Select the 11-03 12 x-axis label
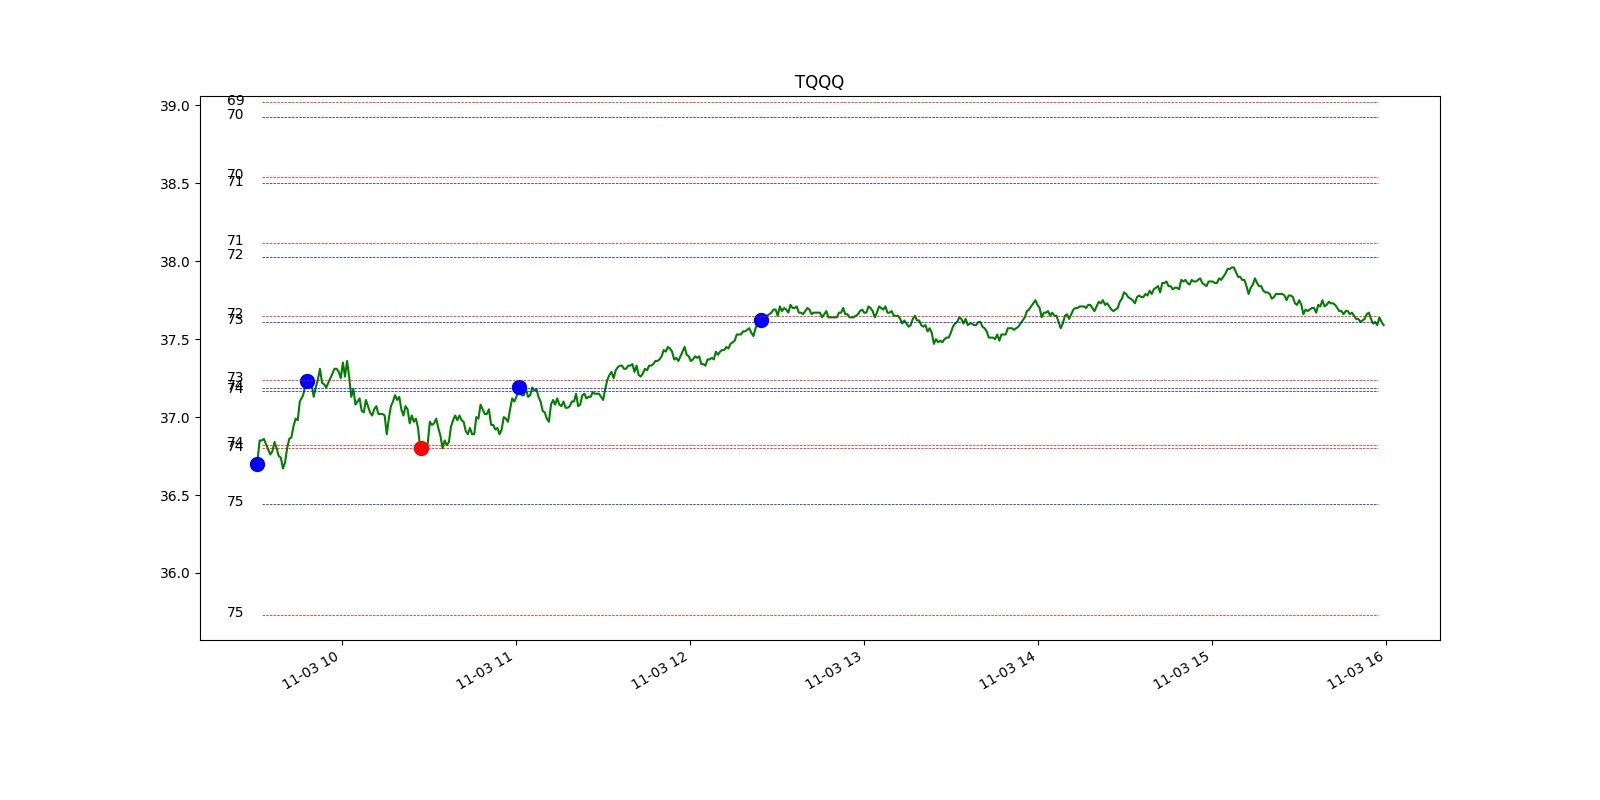1600x800 pixels. click(659, 669)
